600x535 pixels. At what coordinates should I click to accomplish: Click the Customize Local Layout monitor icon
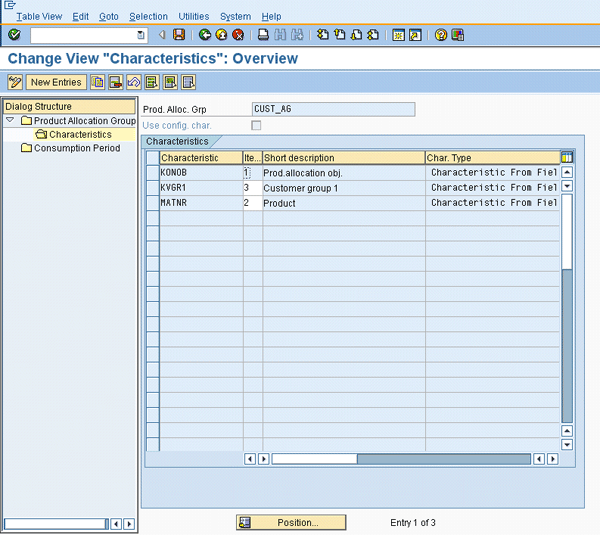coord(458,35)
